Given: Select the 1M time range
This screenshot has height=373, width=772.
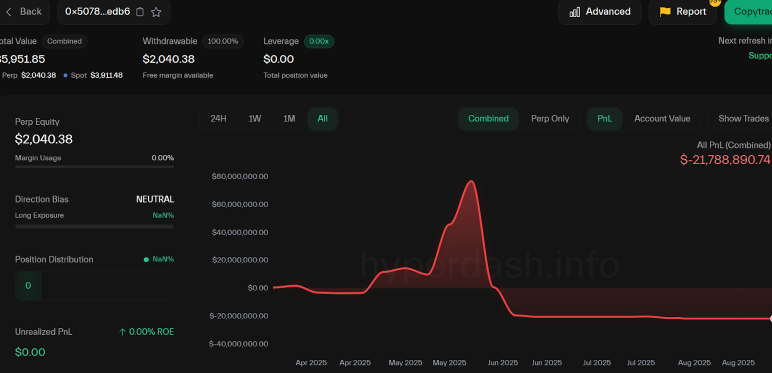Looking at the screenshot, I should point(289,119).
